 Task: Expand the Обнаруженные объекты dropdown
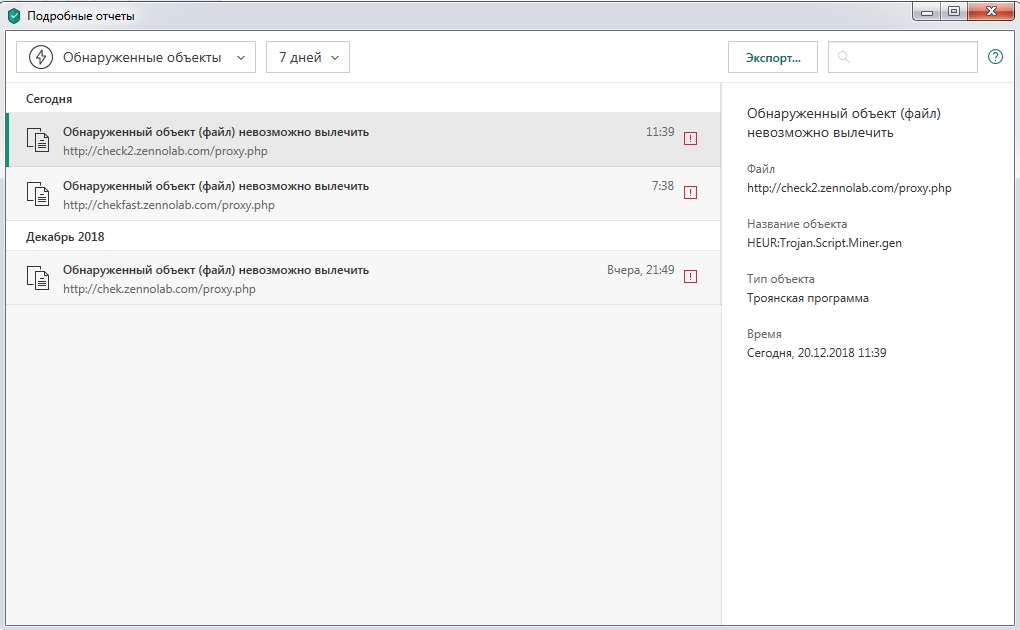pos(136,58)
